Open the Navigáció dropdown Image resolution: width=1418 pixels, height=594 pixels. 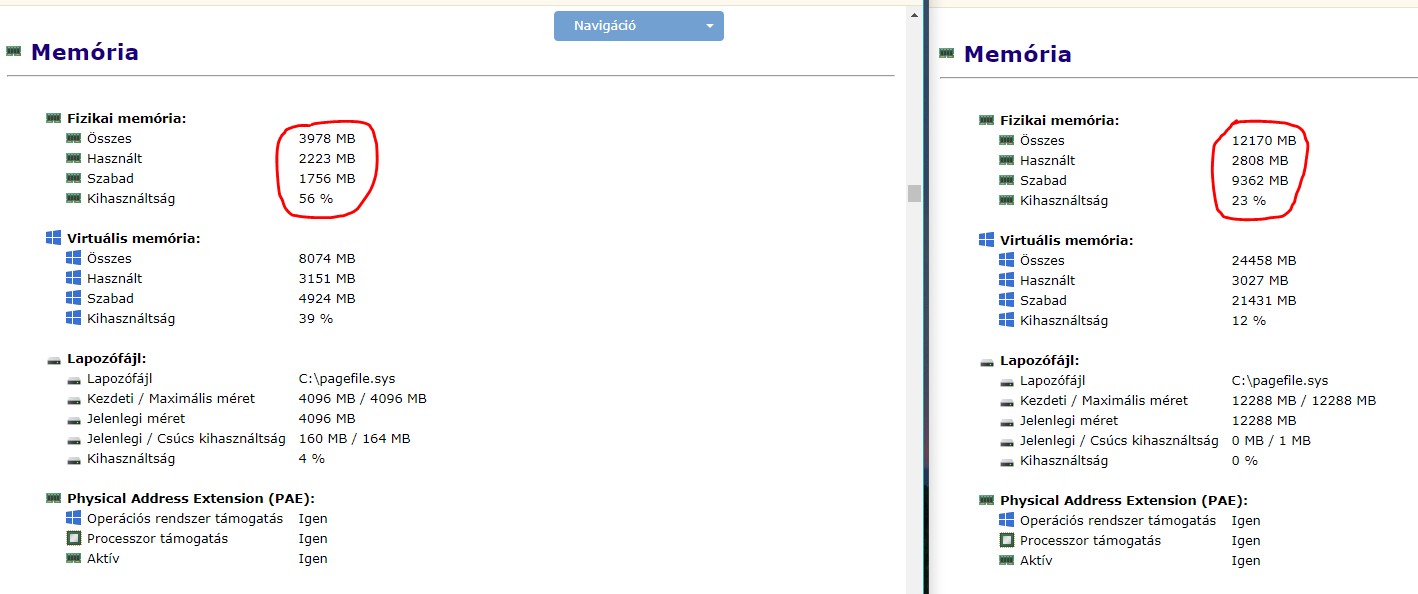point(638,26)
